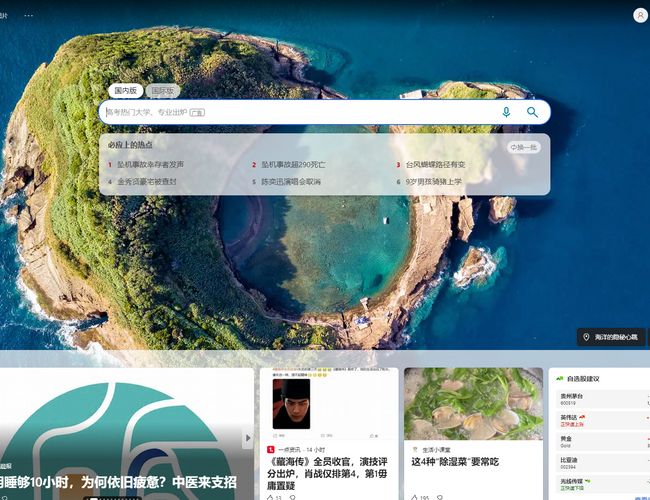Click the carousel slide indicator dots
This screenshot has height=500, width=650.
[x=112, y=498]
